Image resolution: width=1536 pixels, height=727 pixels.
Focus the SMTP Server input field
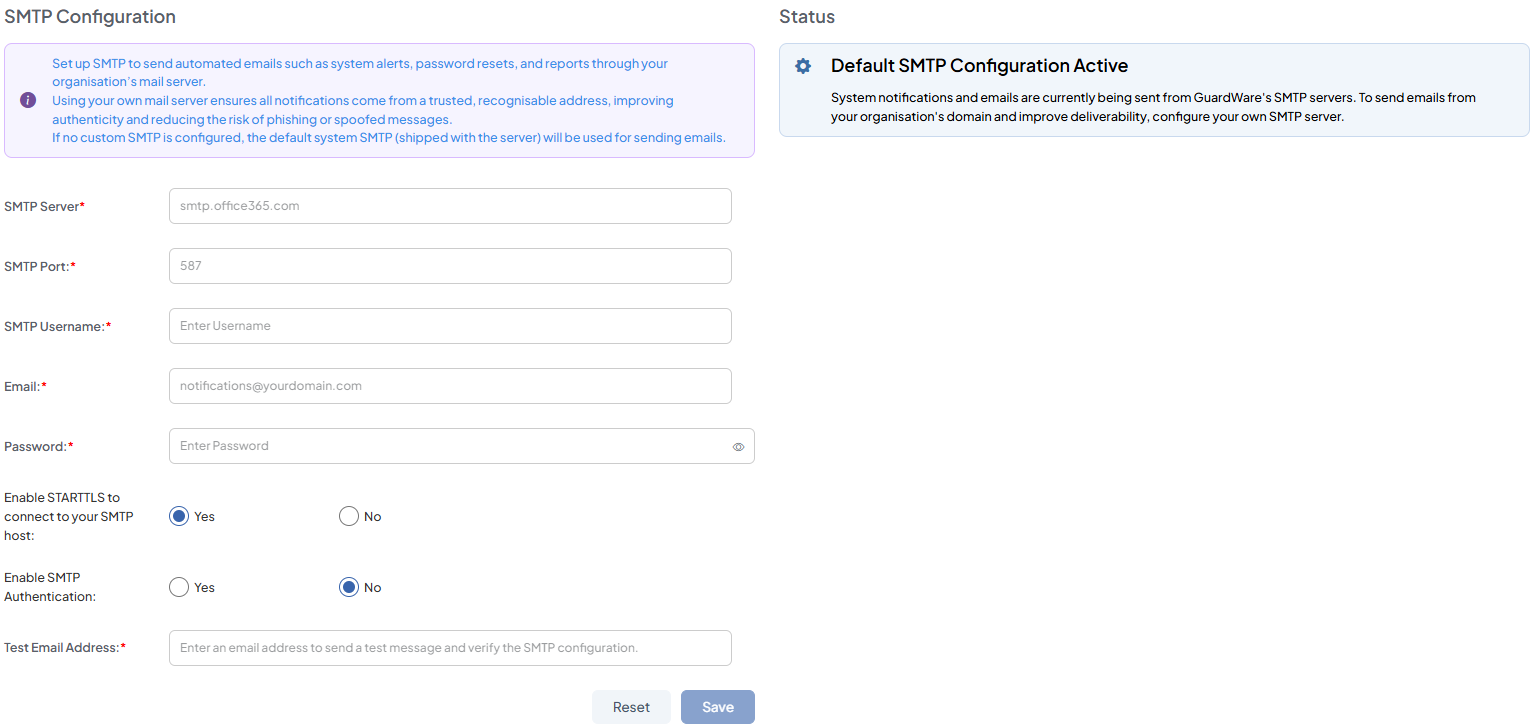coord(450,206)
